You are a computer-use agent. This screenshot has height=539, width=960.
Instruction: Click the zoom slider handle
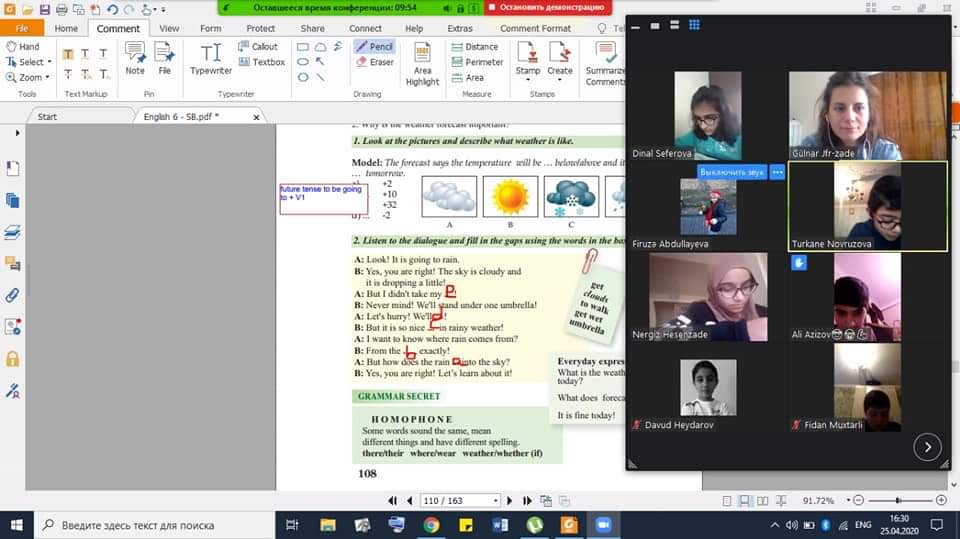pos(898,500)
